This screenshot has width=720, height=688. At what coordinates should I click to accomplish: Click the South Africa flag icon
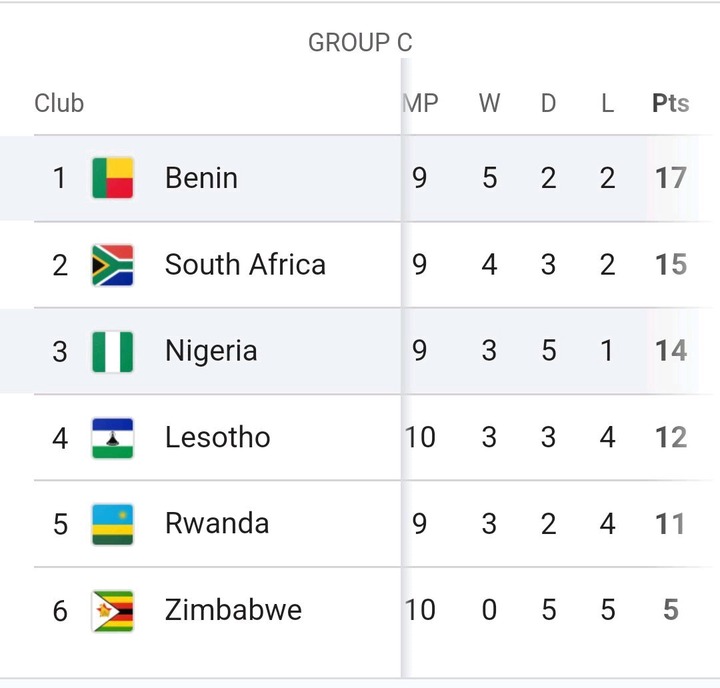click(x=112, y=265)
